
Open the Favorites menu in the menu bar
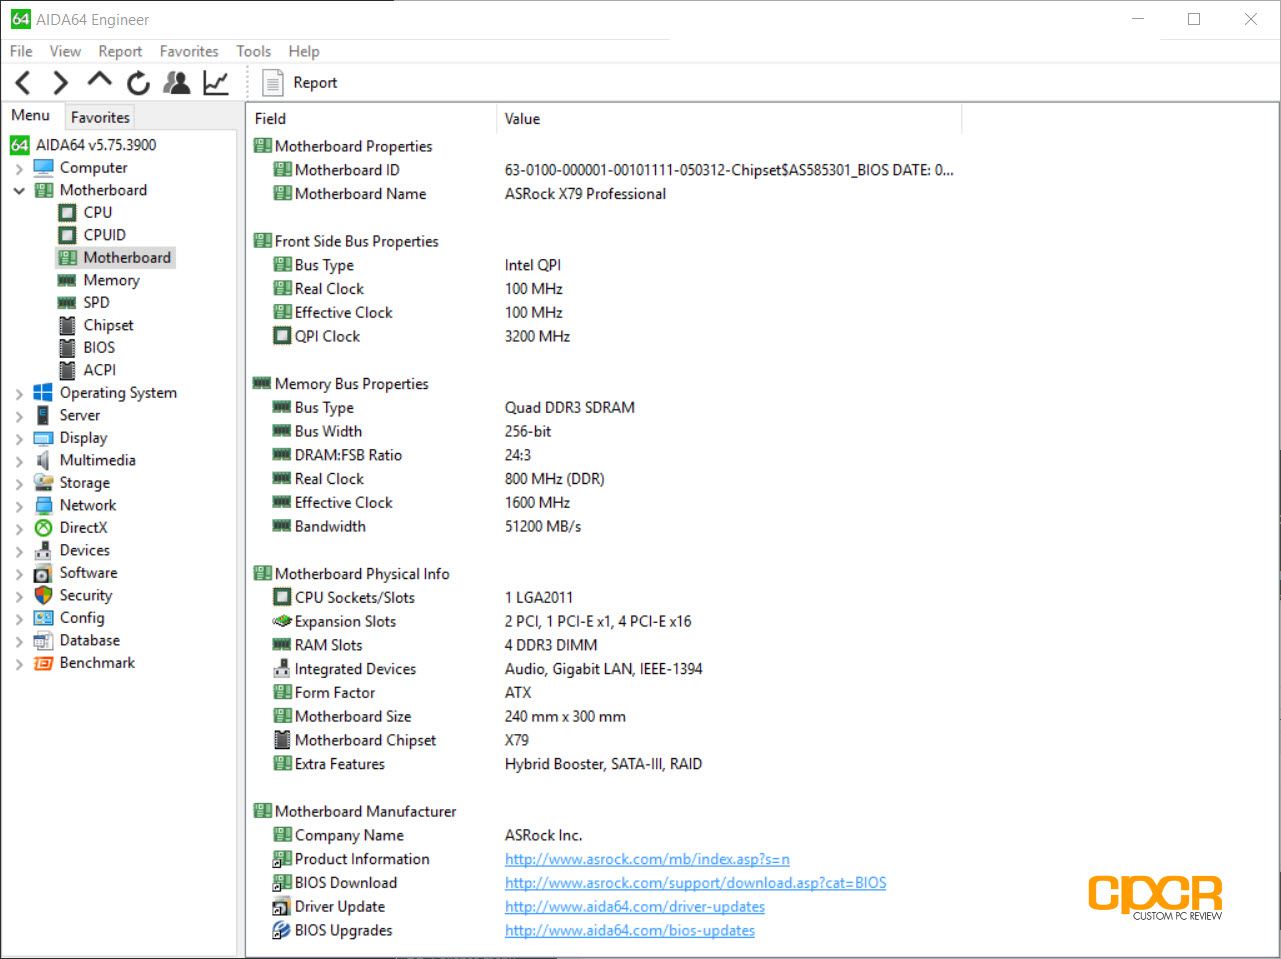(x=189, y=51)
